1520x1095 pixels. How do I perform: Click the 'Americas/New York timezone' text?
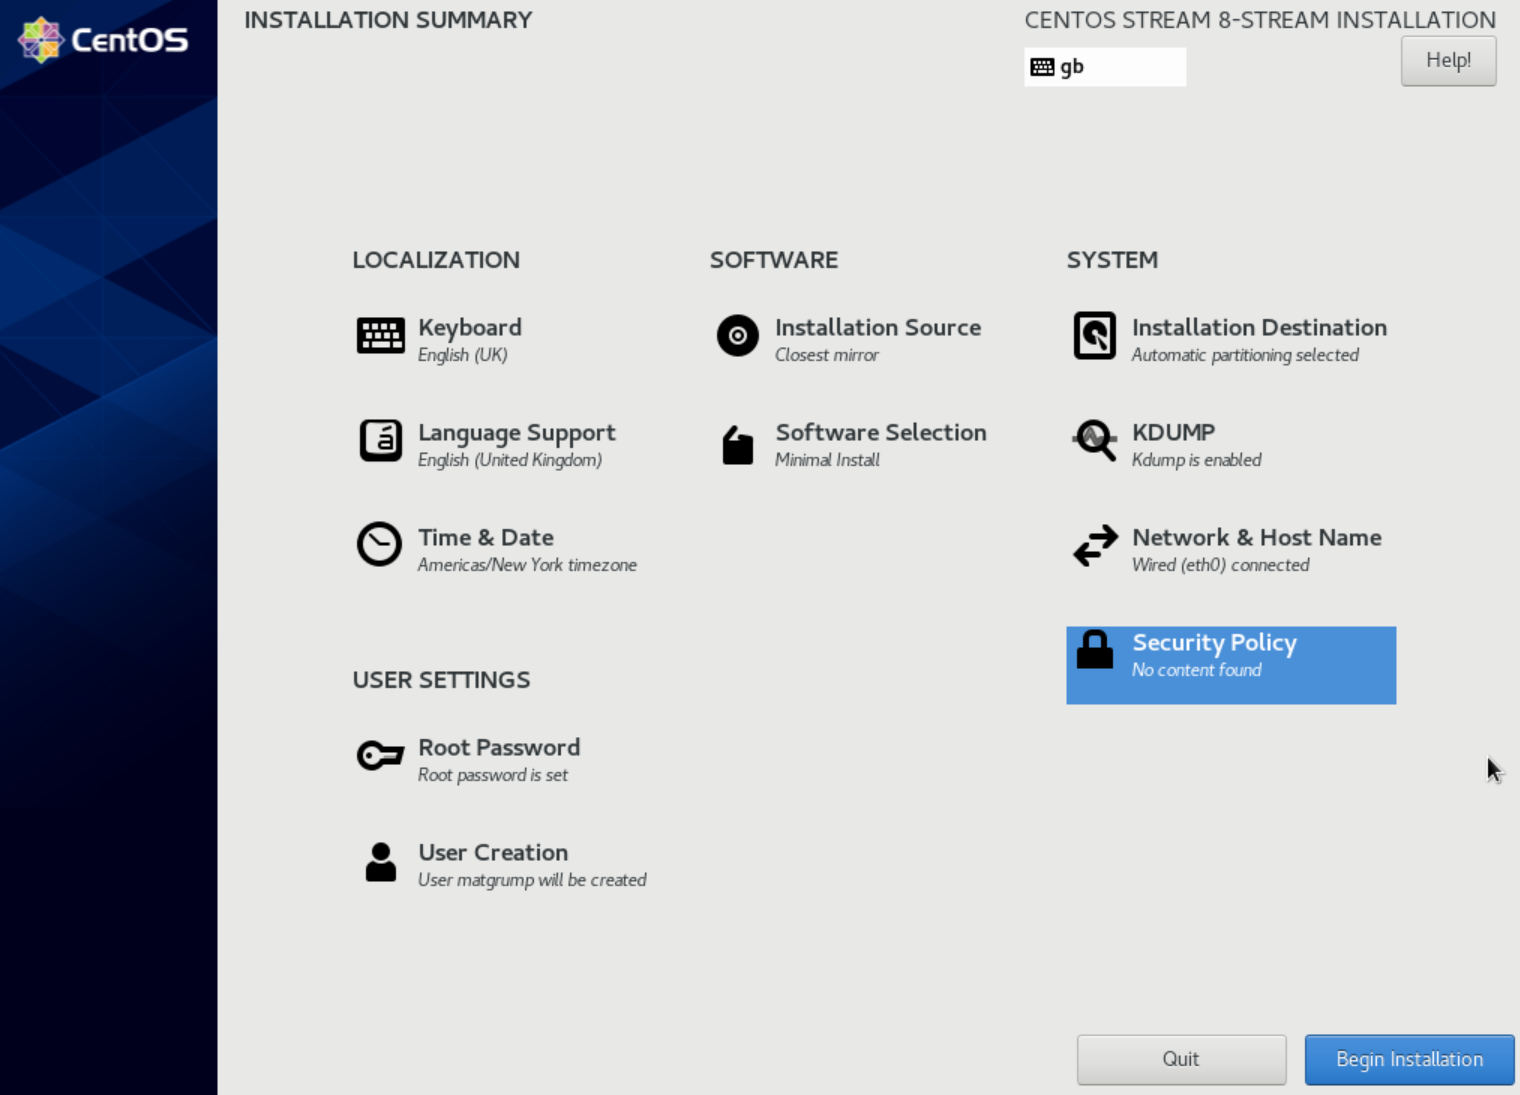tap(527, 565)
